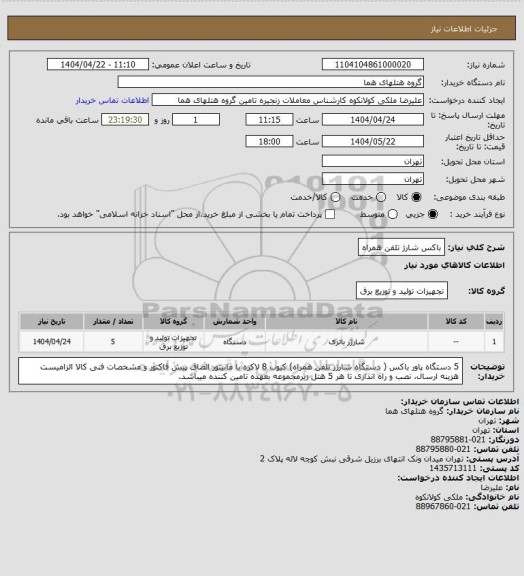
Task: Click the postal code 1435713111
Action: pyautogui.click(x=453, y=468)
